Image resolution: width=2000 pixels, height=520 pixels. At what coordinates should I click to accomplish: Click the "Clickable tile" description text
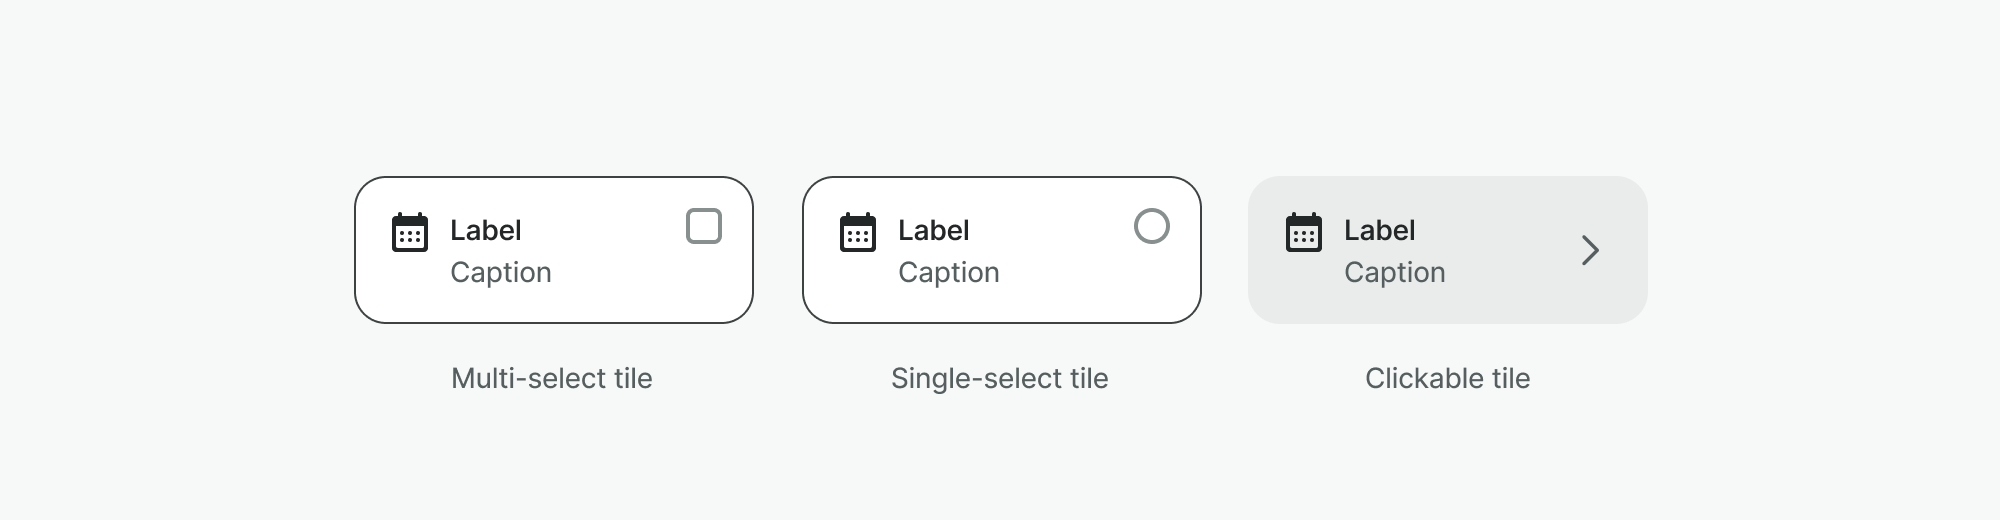[x=1448, y=378]
